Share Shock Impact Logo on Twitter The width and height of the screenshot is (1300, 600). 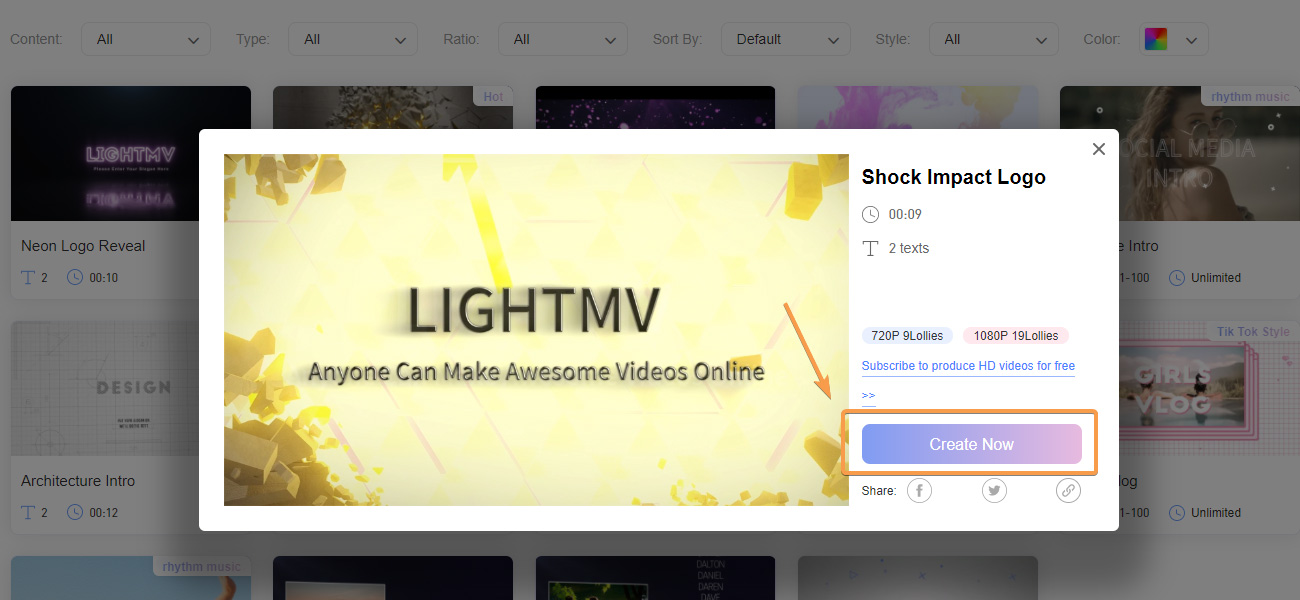994,490
